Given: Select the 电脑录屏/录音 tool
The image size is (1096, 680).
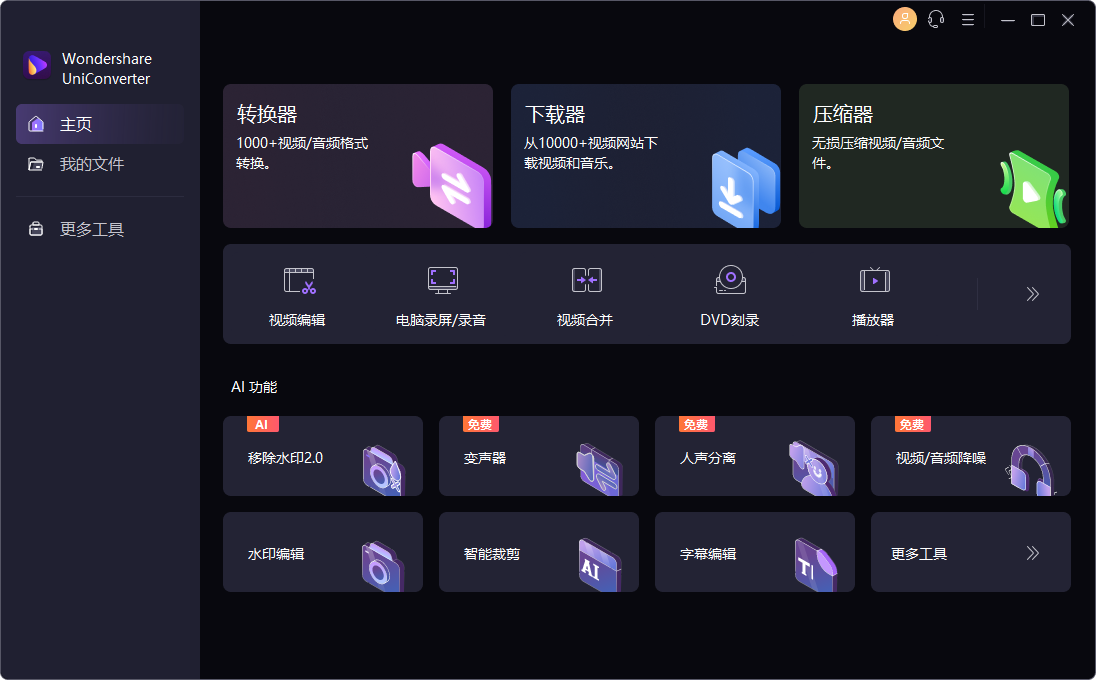Looking at the screenshot, I should pos(442,293).
